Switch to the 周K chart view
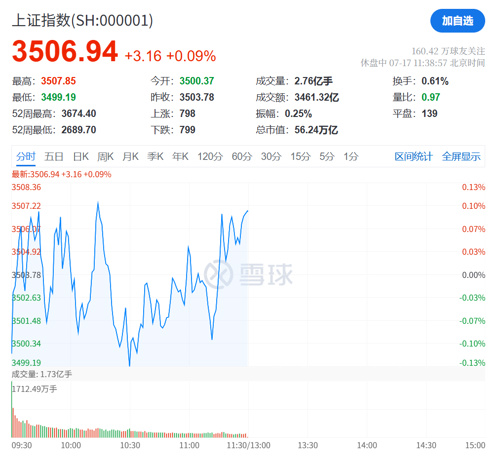 pos(105,156)
